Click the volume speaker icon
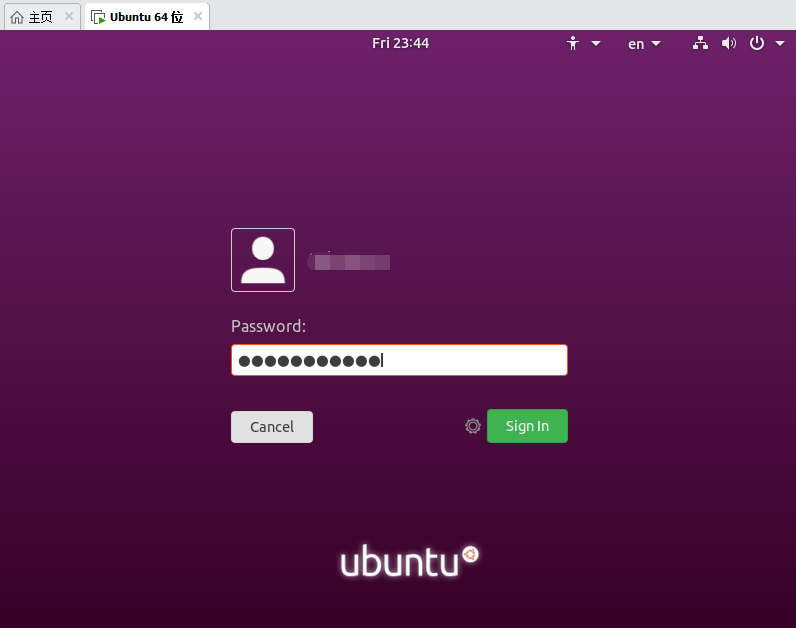The width and height of the screenshot is (796, 628). point(729,43)
